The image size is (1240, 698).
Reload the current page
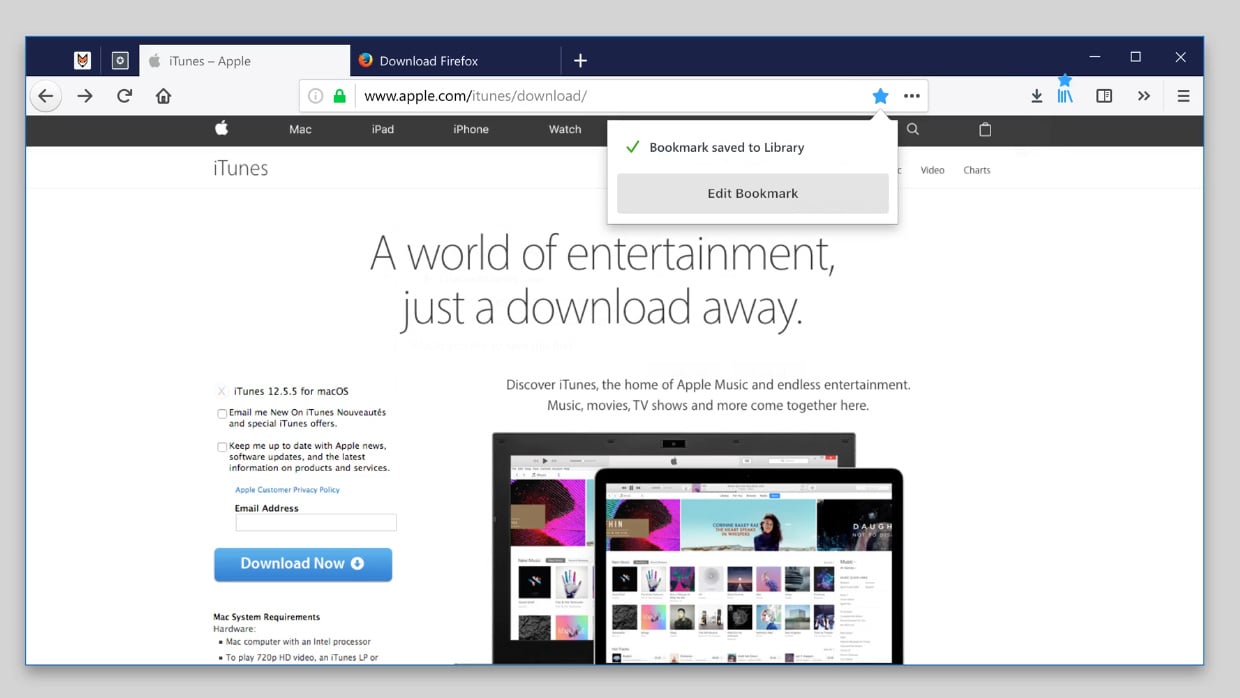click(124, 96)
